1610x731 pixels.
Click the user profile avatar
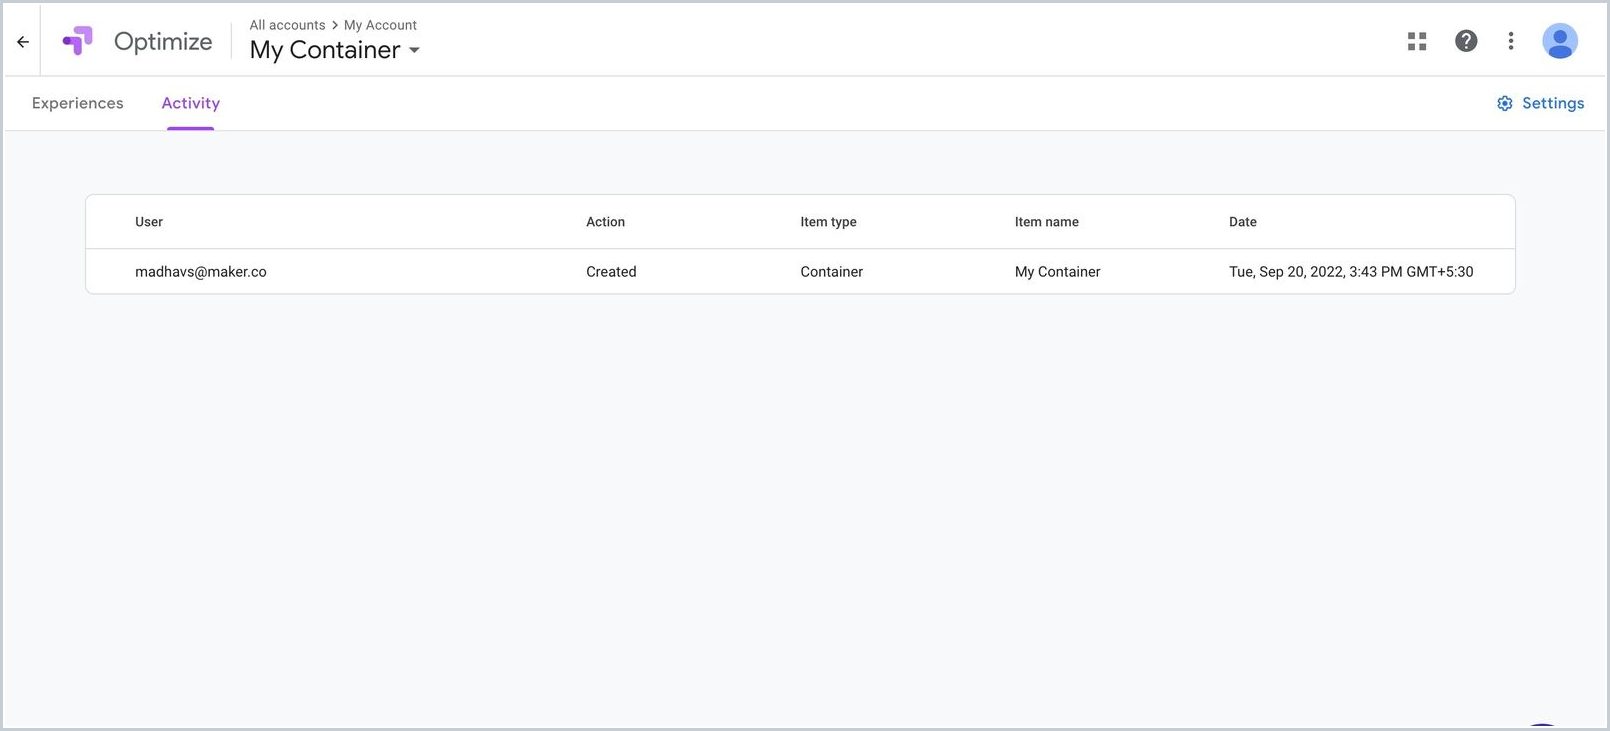[1560, 41]
